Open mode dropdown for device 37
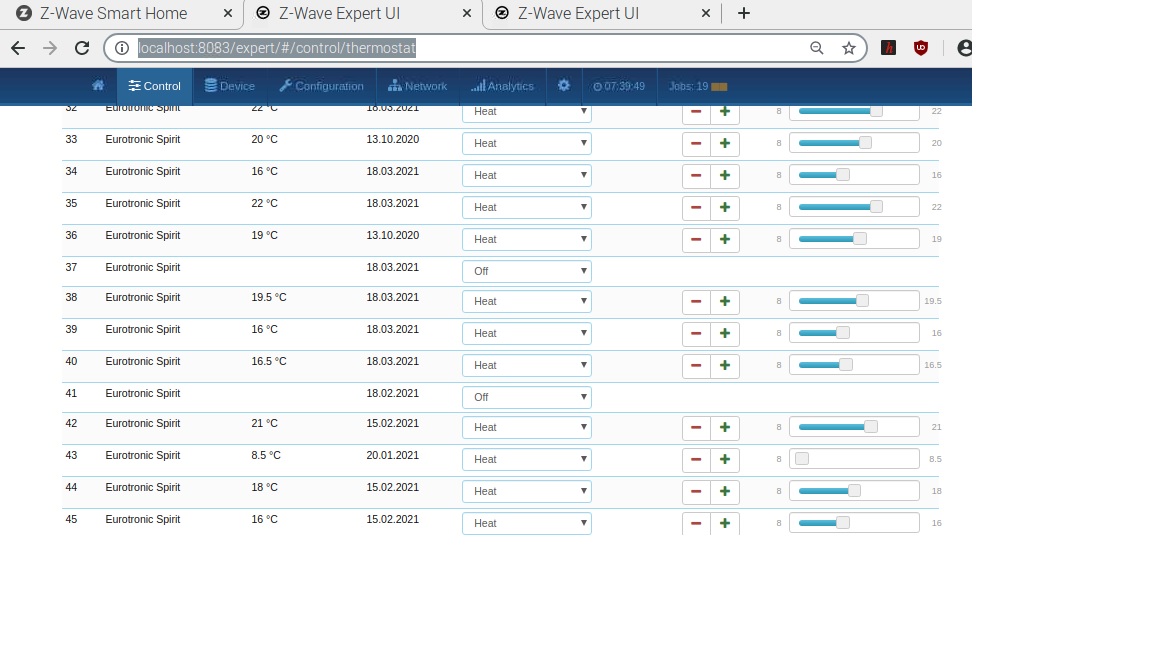The height and width of the screenshot is (648, 1152). (526, 271)
